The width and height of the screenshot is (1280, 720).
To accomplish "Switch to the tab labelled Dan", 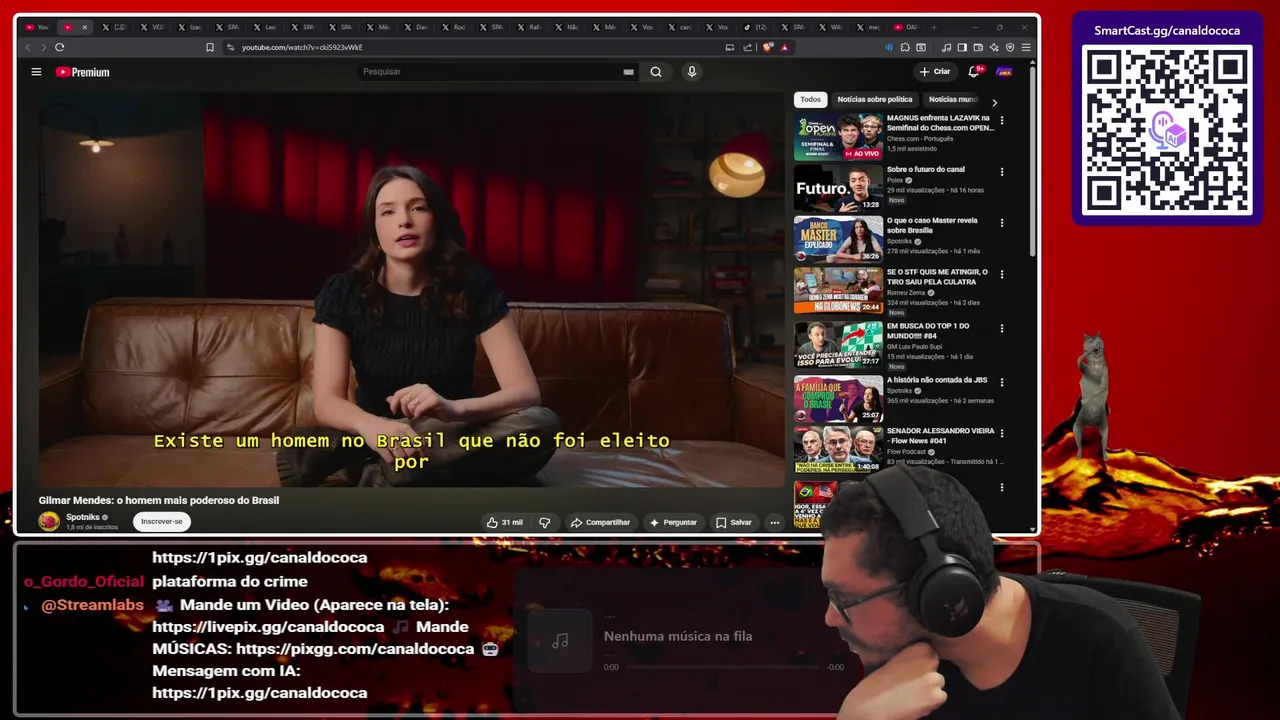I will (x=416, y=27).
